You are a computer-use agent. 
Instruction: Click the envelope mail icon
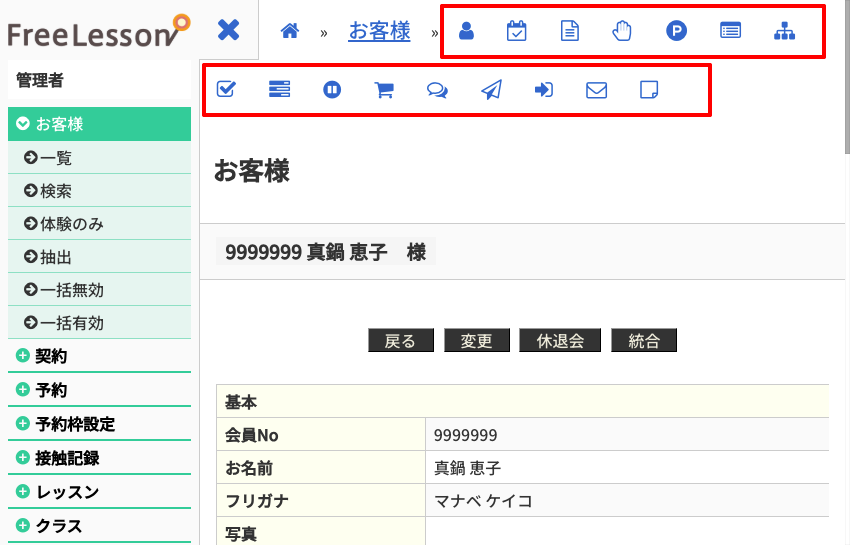click(596, 90)
